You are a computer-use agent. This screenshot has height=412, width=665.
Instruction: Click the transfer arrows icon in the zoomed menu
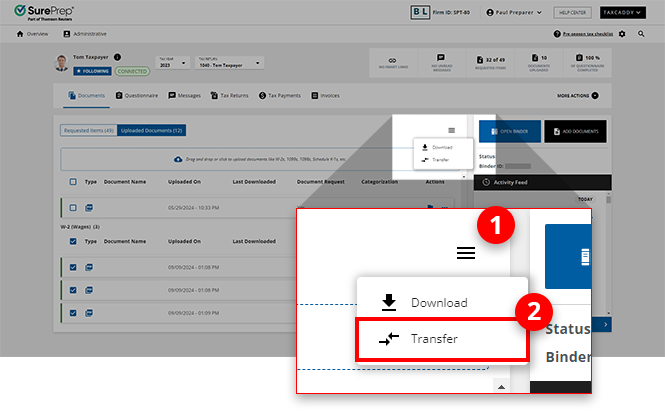[x=389, y=339]
